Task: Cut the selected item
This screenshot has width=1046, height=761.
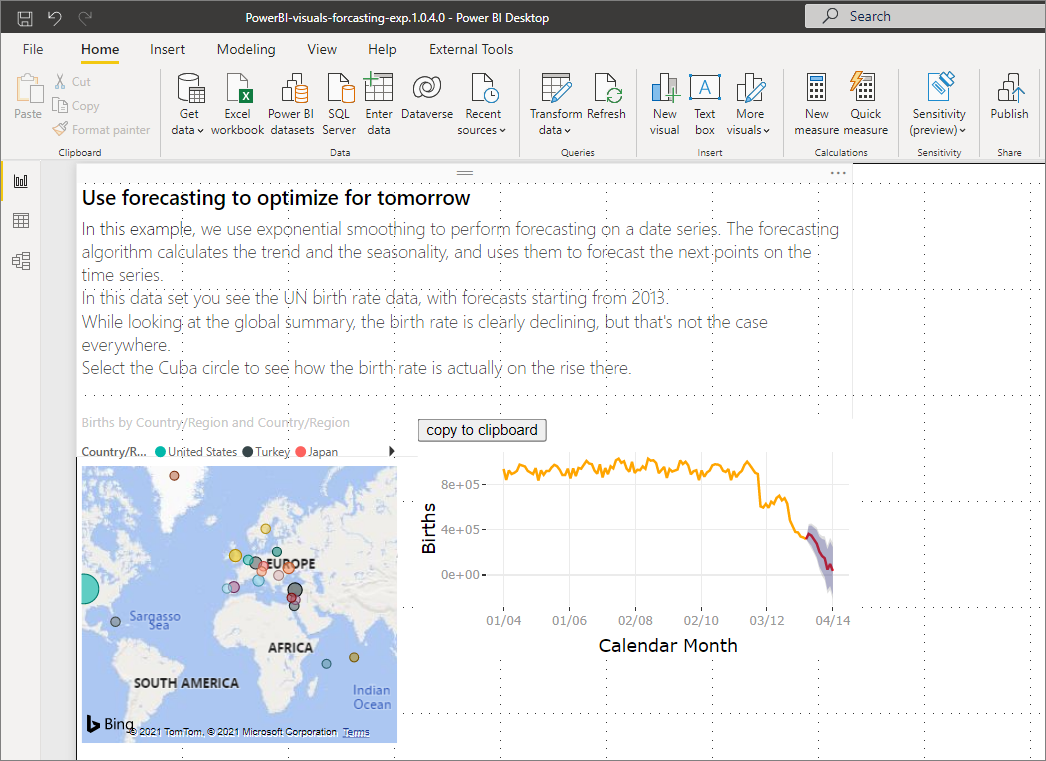Action: [72, 81]
